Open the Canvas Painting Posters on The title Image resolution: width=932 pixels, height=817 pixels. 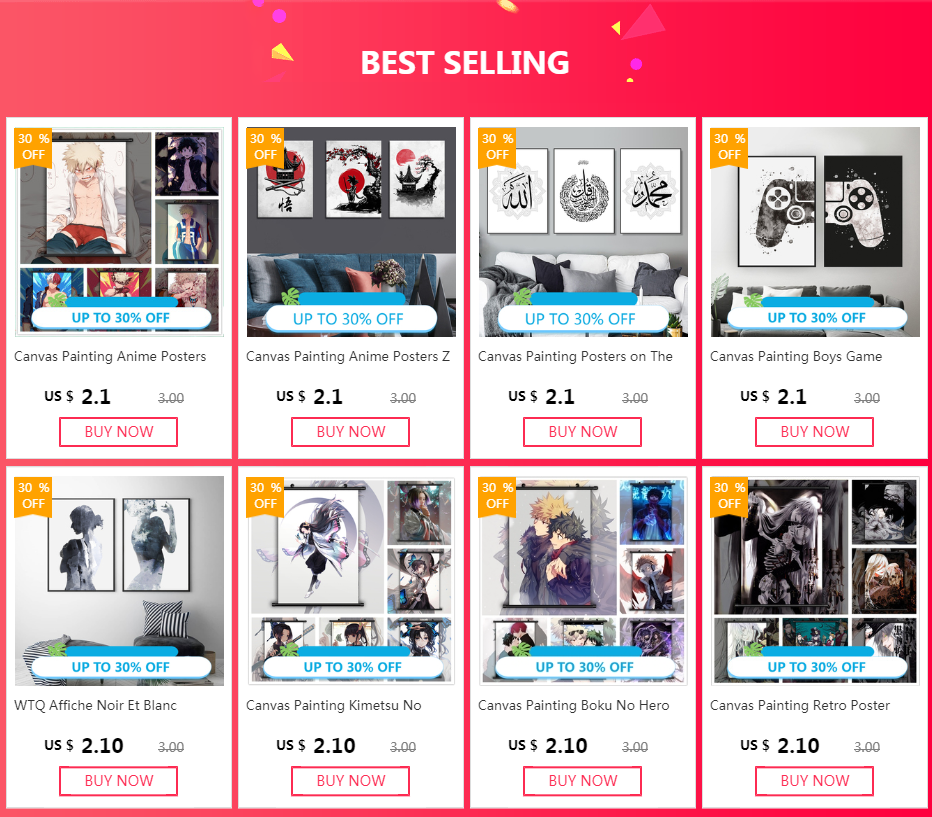[x=575, y=357]
